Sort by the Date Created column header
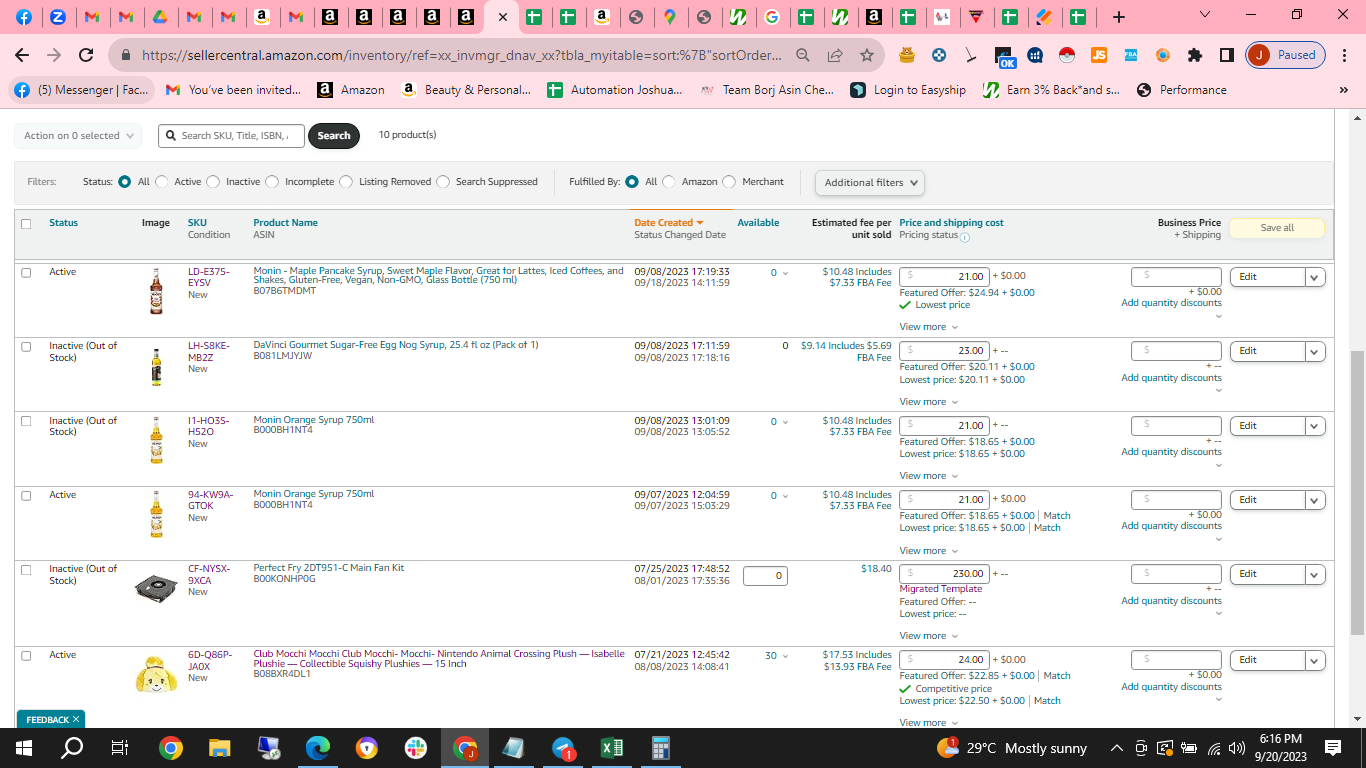The width and height of the screenshot is (1366, 768). (668, 223)
